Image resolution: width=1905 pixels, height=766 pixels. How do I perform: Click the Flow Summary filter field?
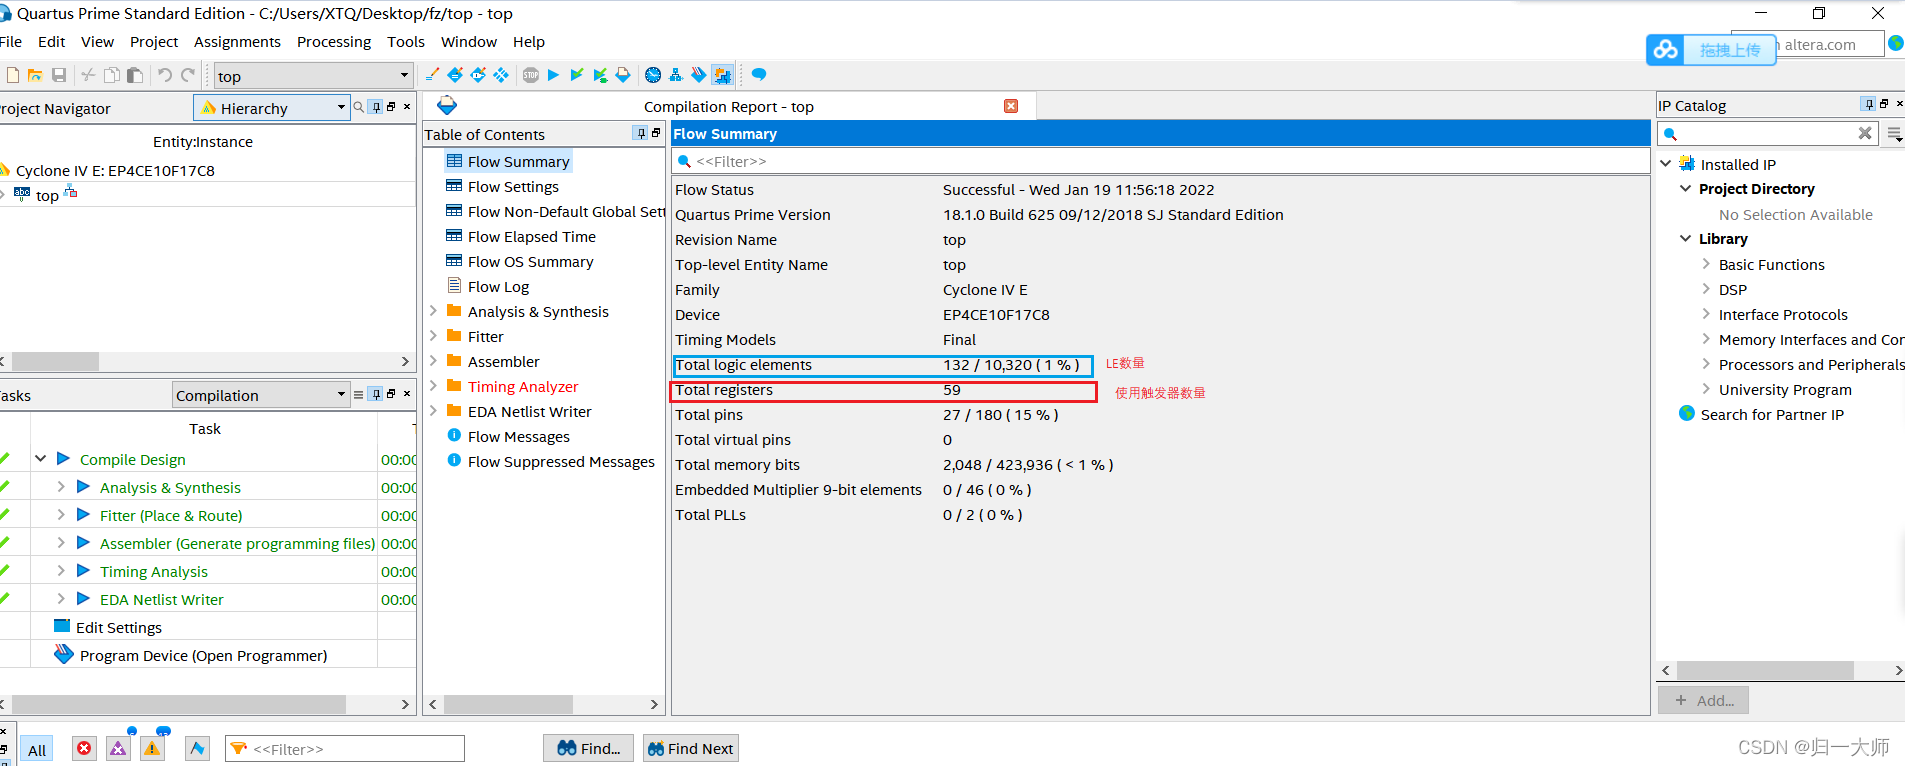tap(1160, 161)
